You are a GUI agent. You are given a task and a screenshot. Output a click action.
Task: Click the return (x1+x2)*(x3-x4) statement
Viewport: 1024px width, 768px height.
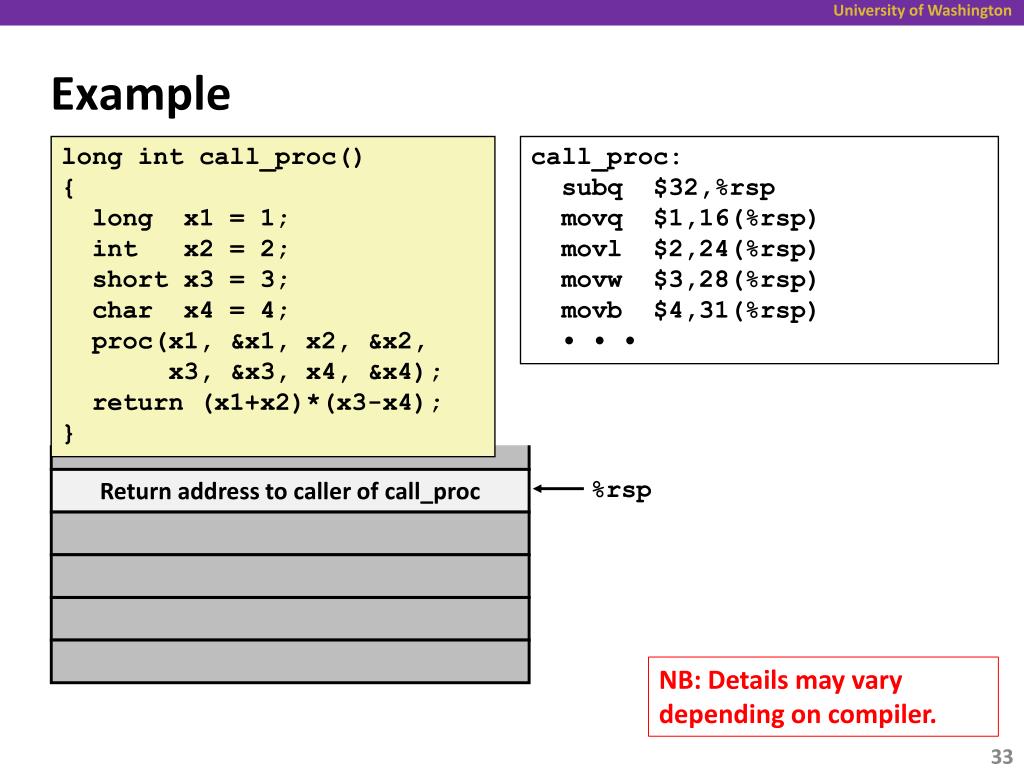click(x=266, y=403)
